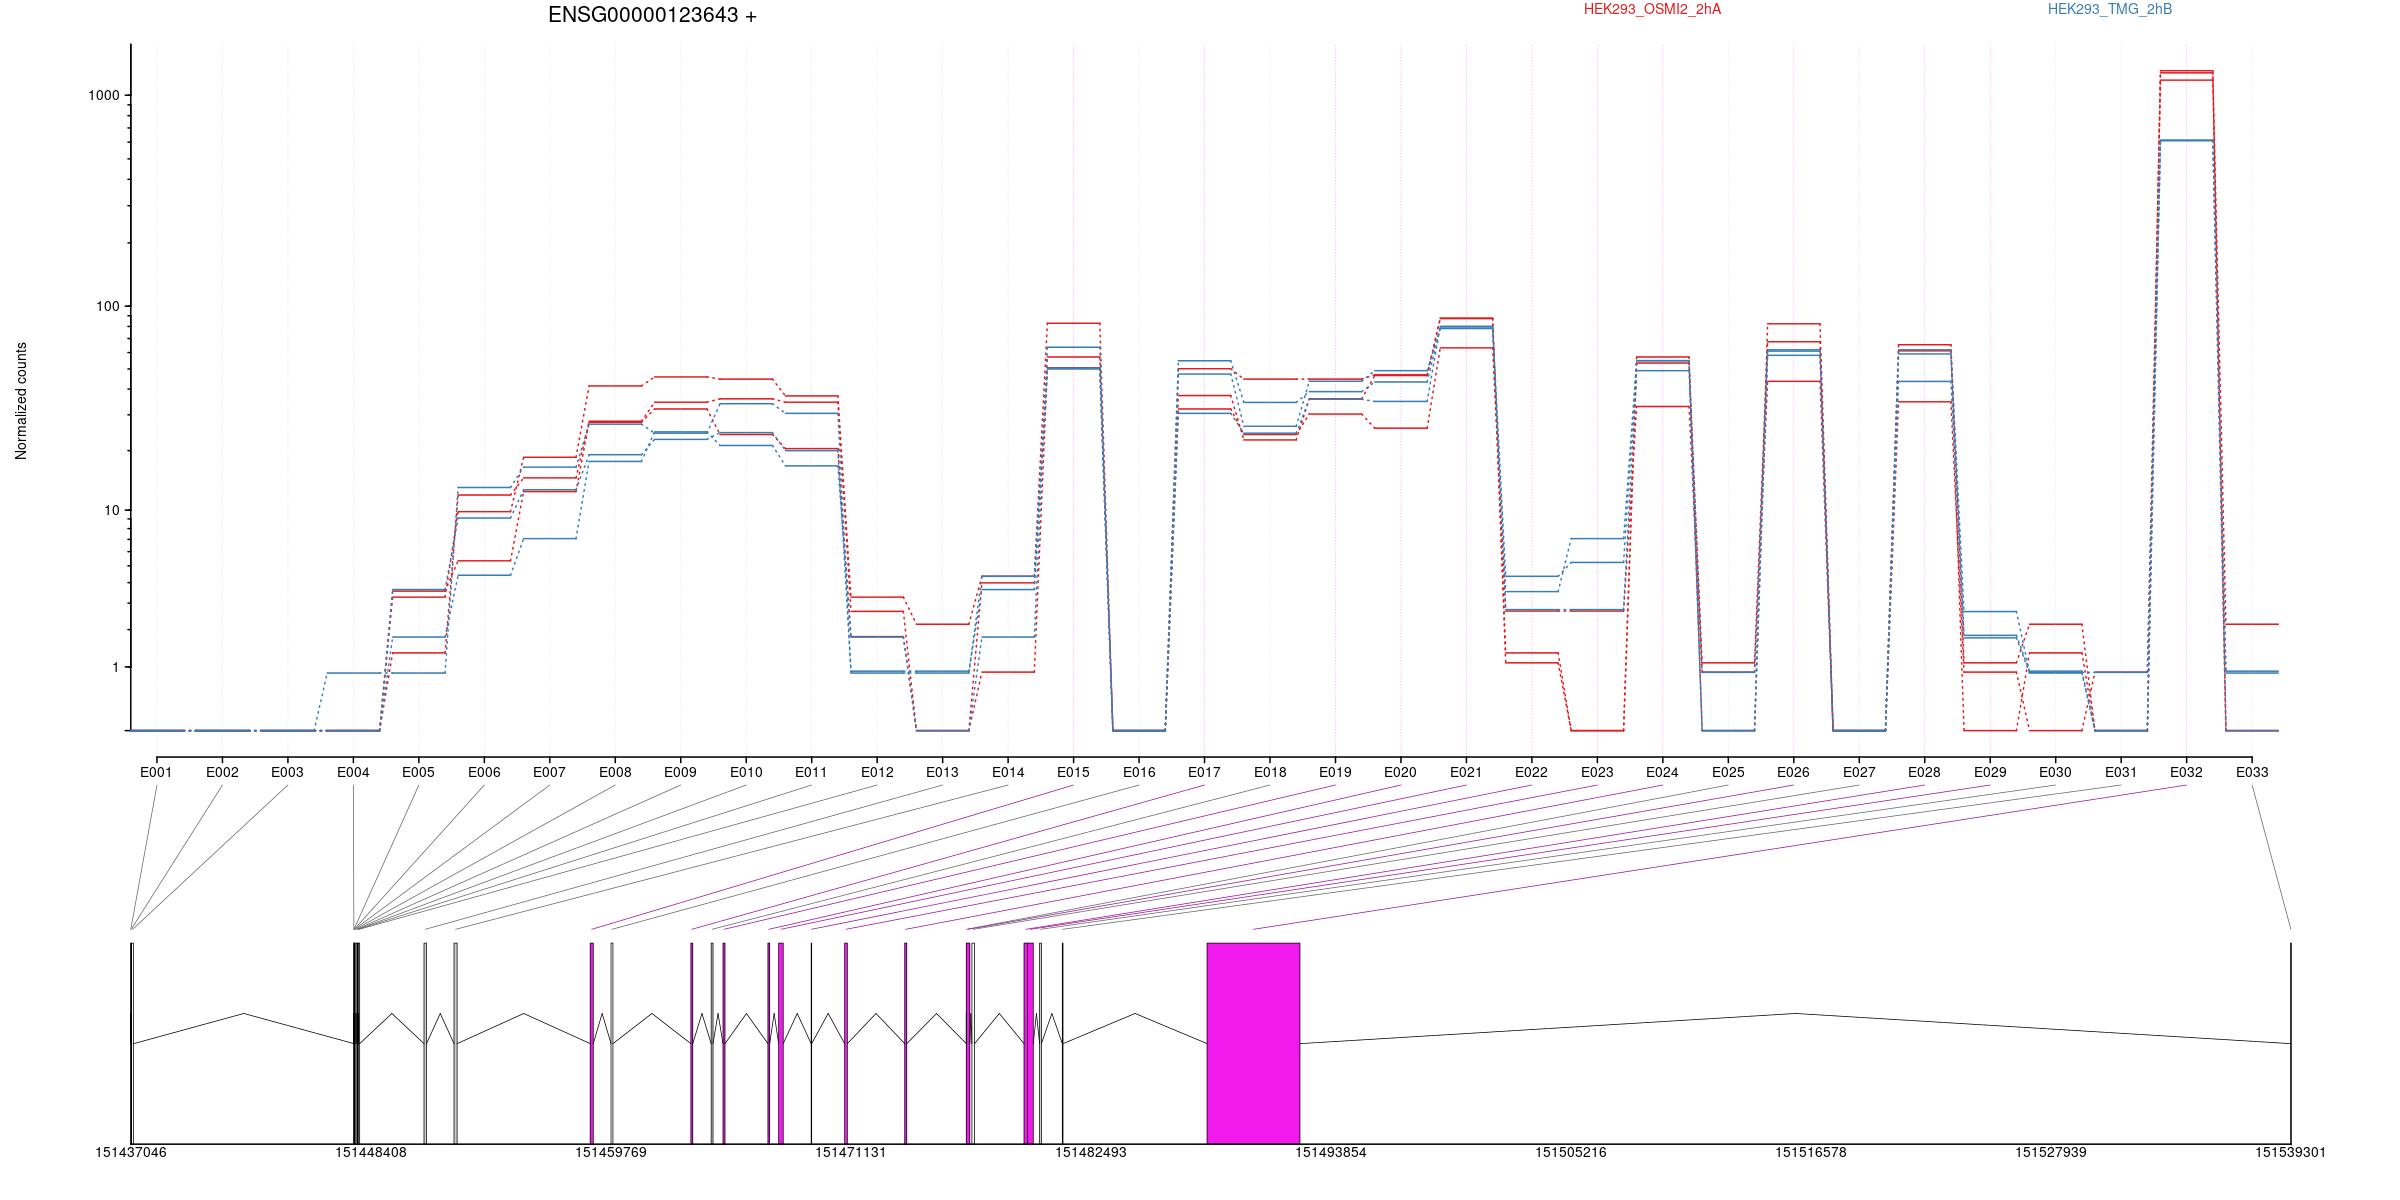Click exon bin label E006

(484, 772)
